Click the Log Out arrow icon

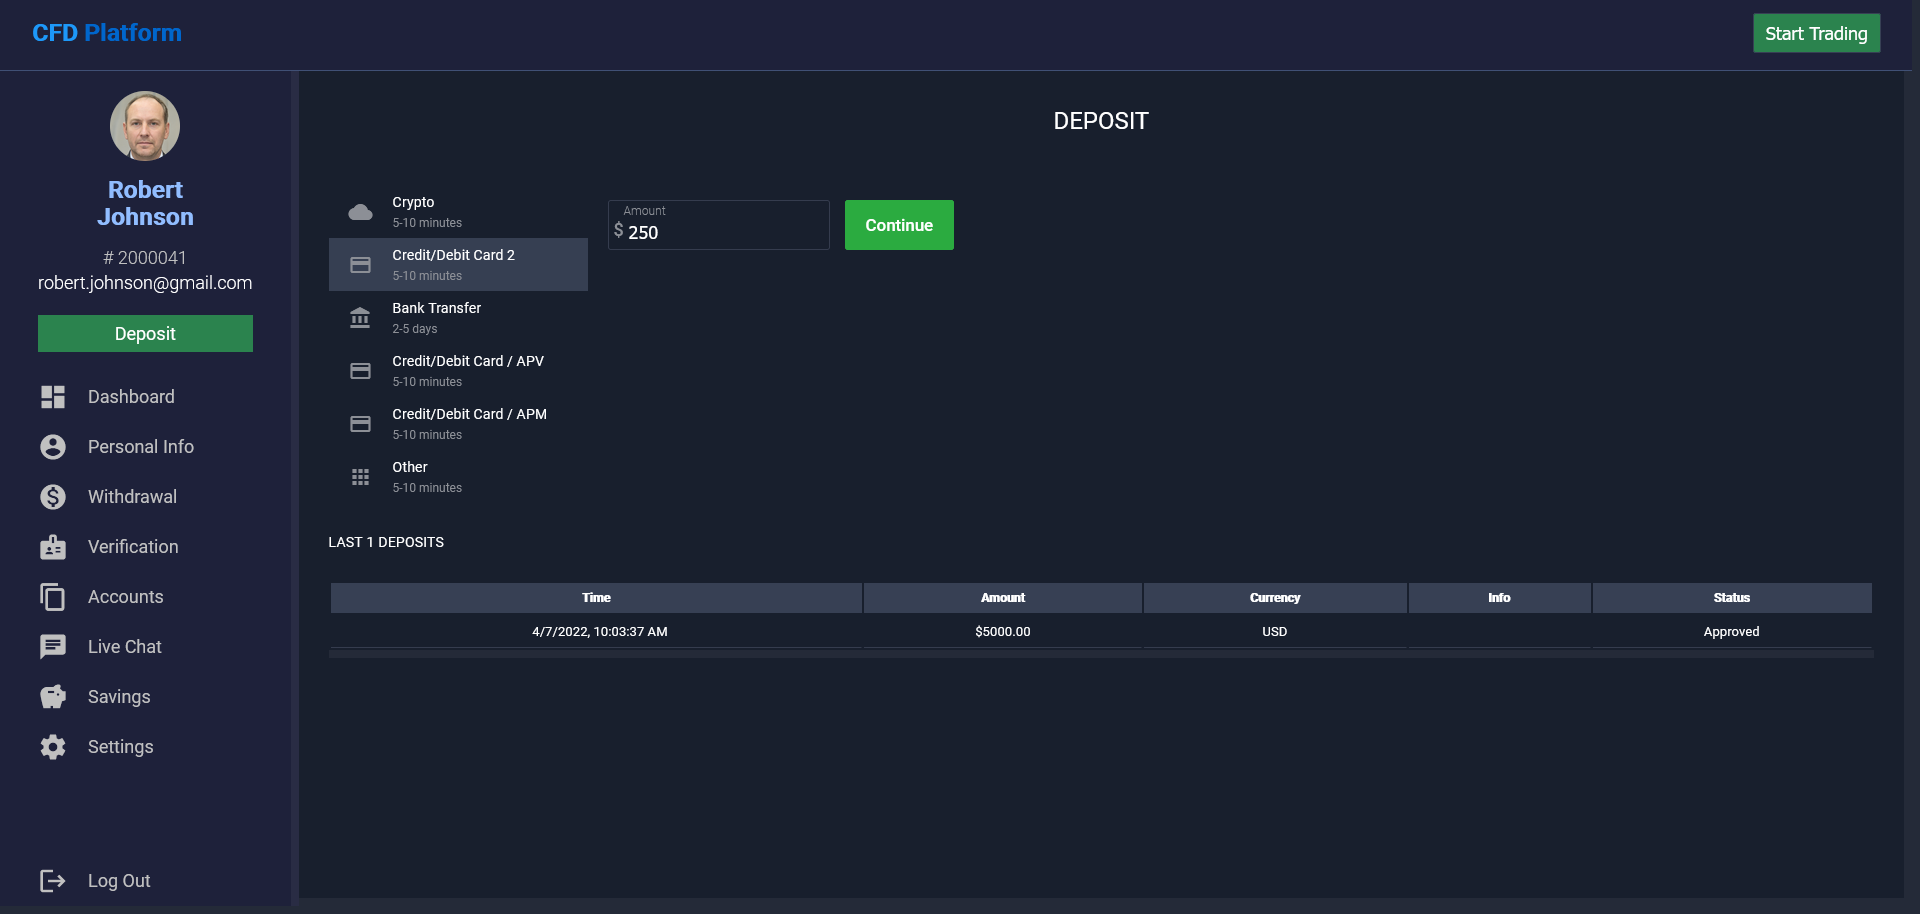53,881
